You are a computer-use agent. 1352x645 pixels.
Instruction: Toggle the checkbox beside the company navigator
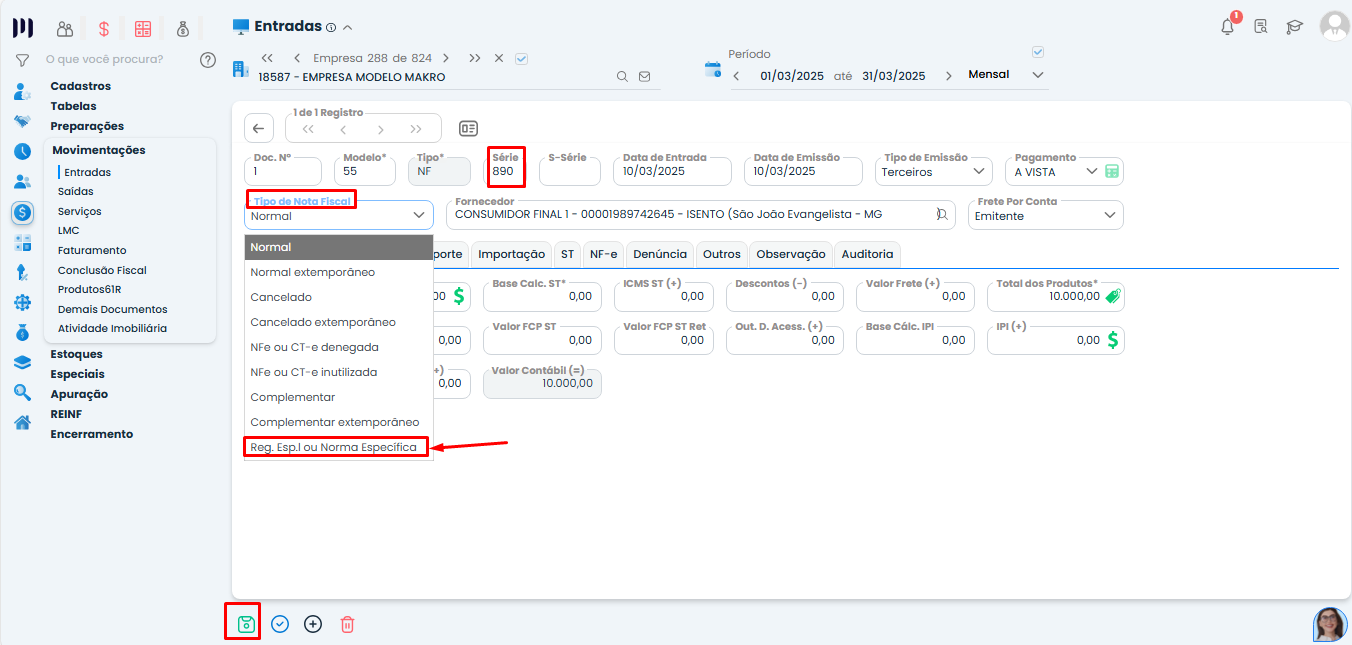pyautogui.click(x=521, y=58)
